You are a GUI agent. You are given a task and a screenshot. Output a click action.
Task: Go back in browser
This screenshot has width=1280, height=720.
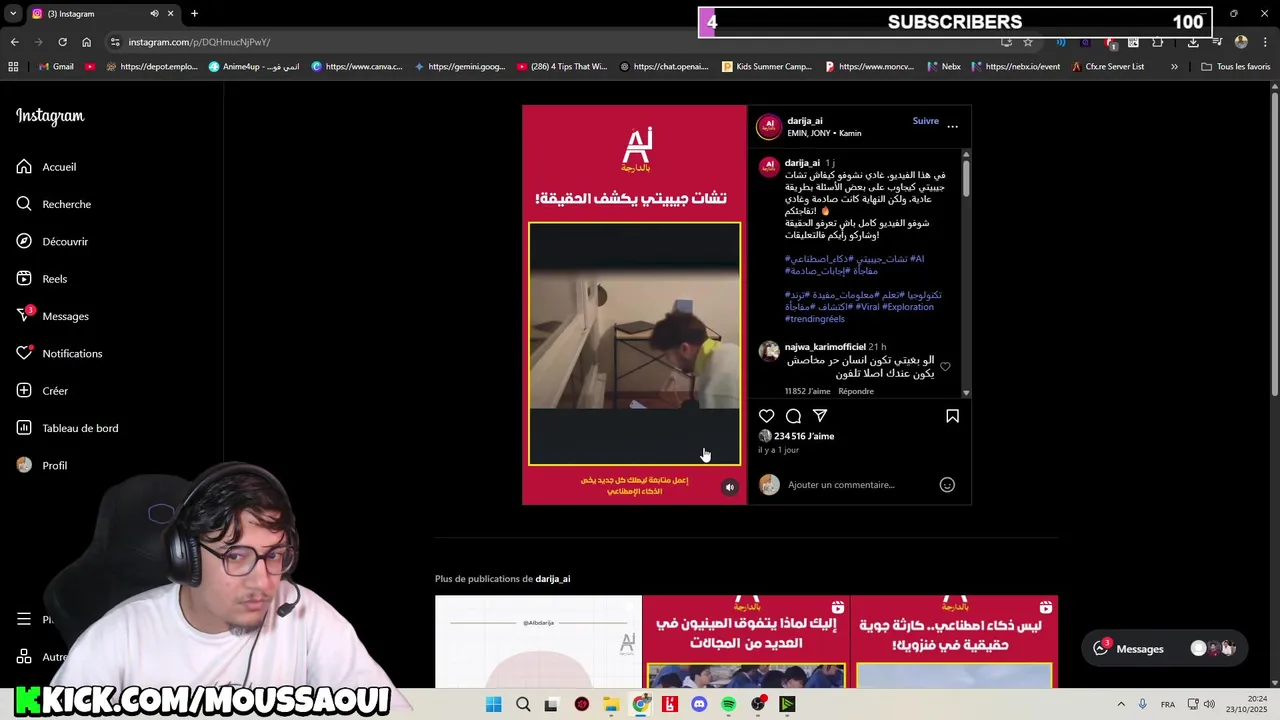coord(14,42)
